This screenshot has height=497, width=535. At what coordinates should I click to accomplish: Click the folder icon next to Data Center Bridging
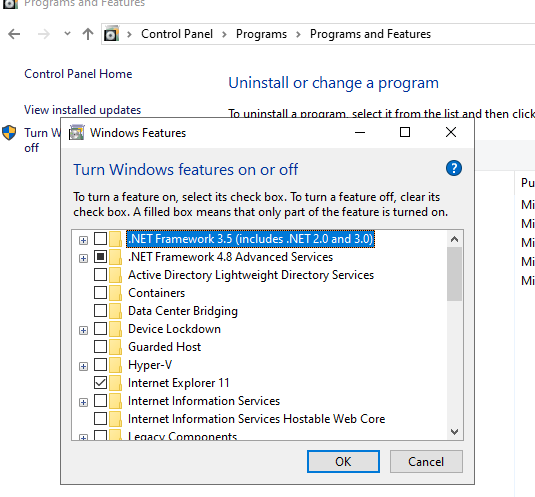click(115, 311)
